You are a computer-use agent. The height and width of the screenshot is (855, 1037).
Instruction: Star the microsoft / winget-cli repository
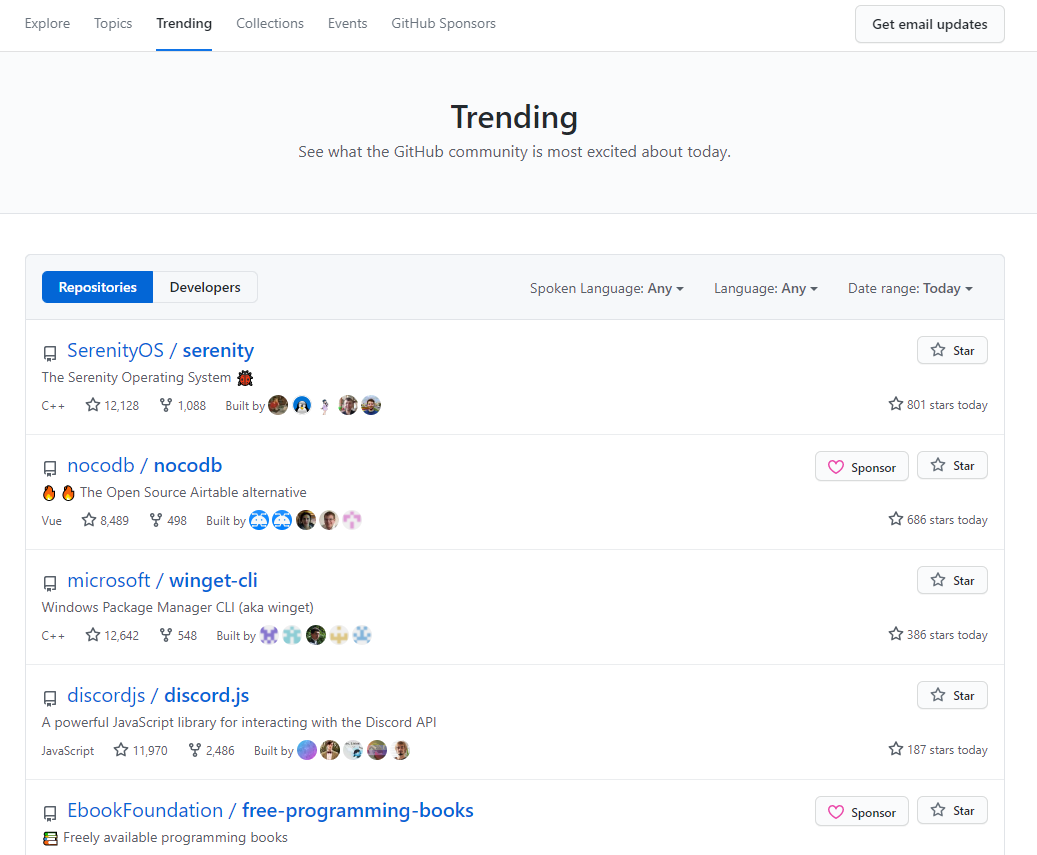point(952,581)
